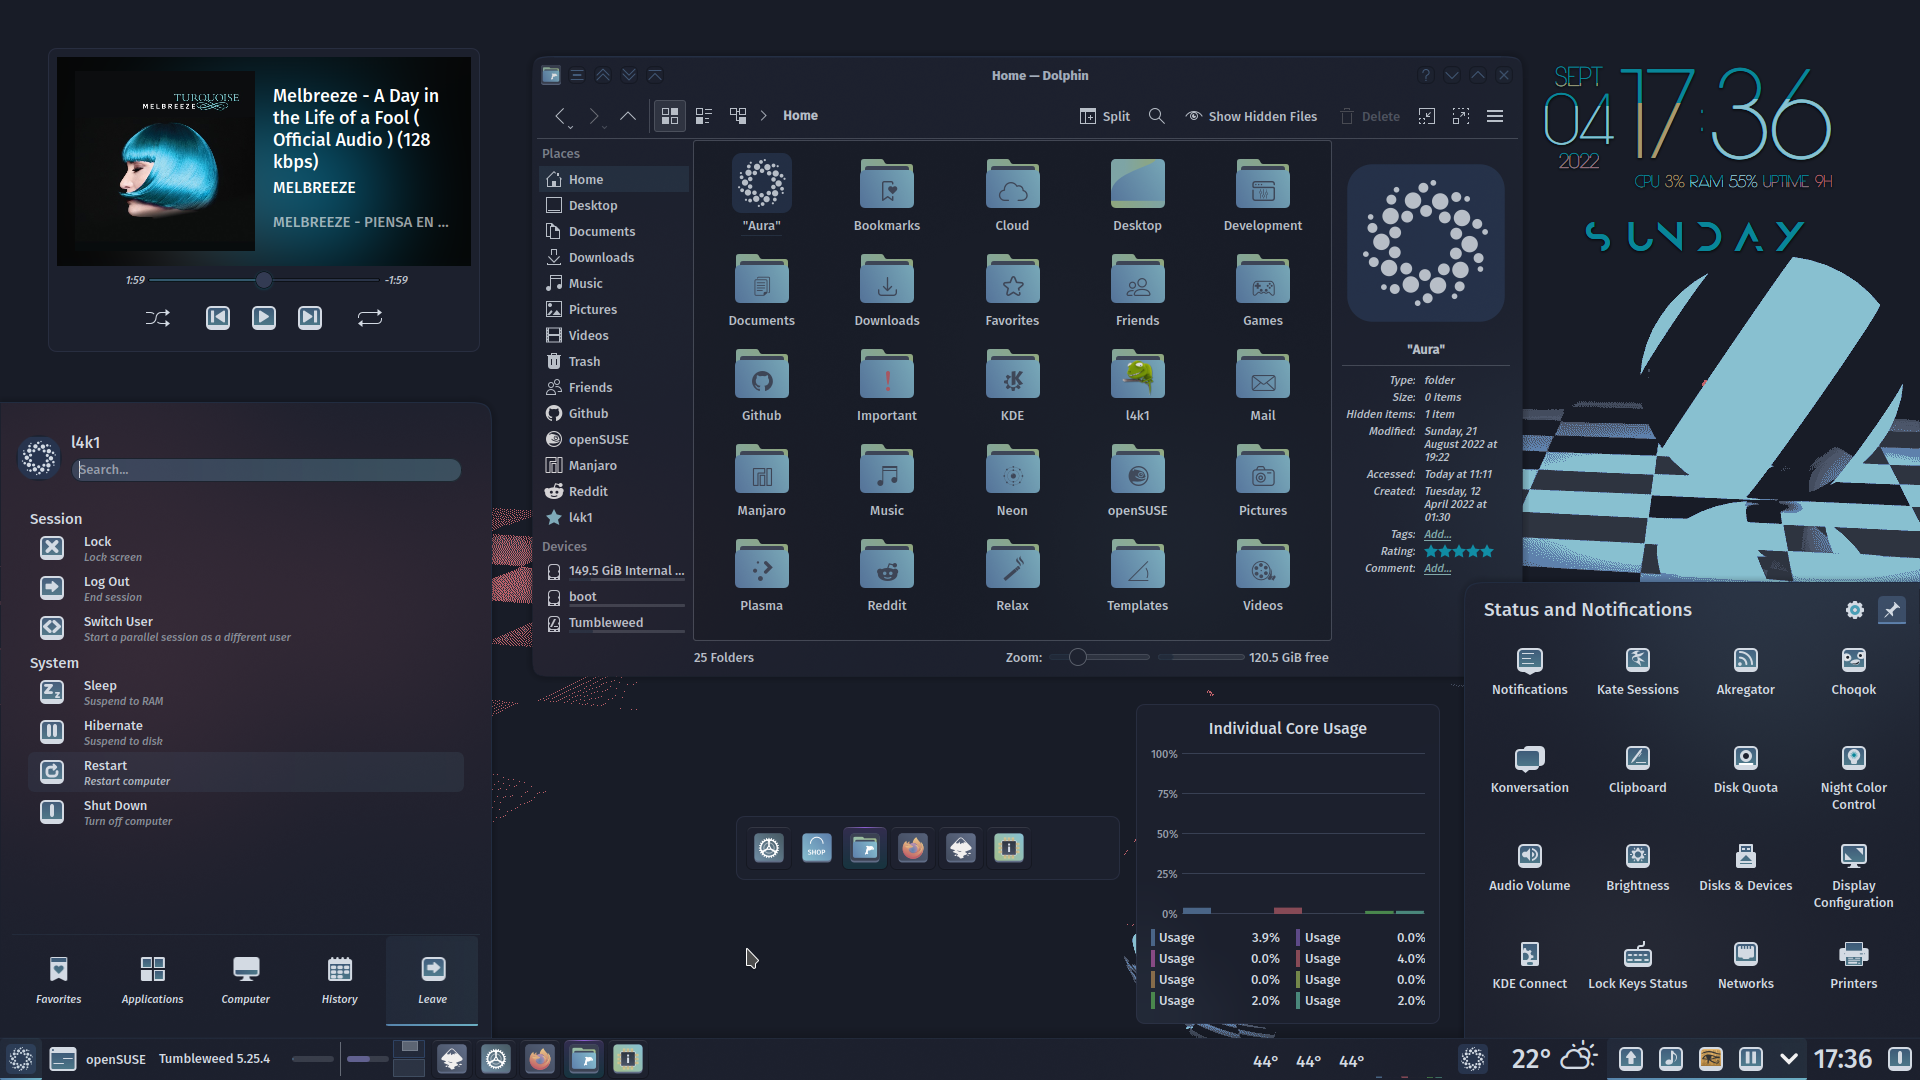Switch to History launcher tab

tap(340, 980)
